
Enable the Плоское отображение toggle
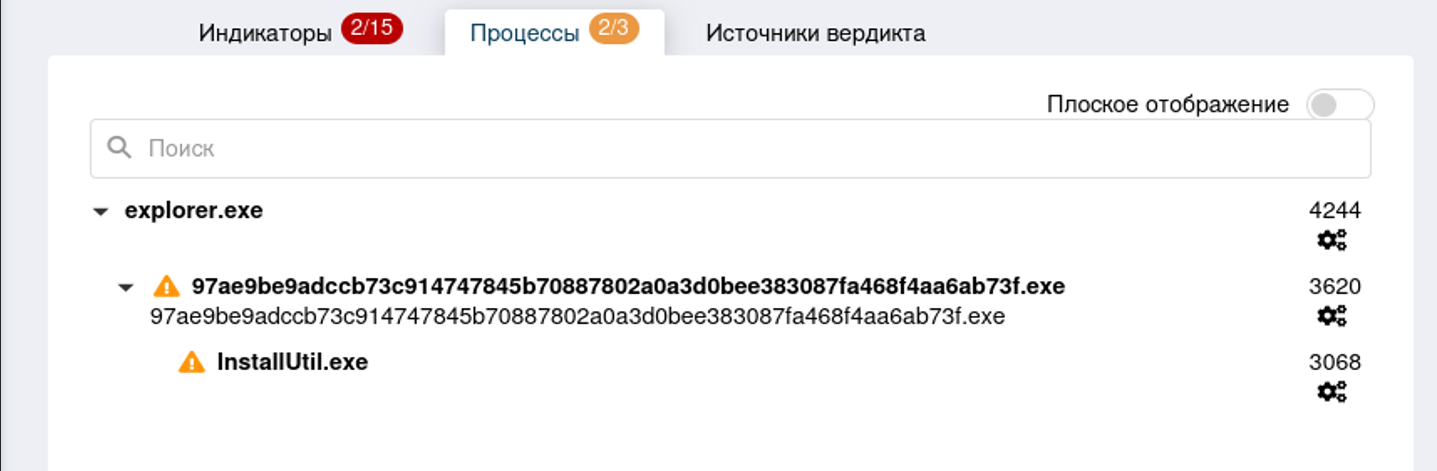[x=1339, y=105]
